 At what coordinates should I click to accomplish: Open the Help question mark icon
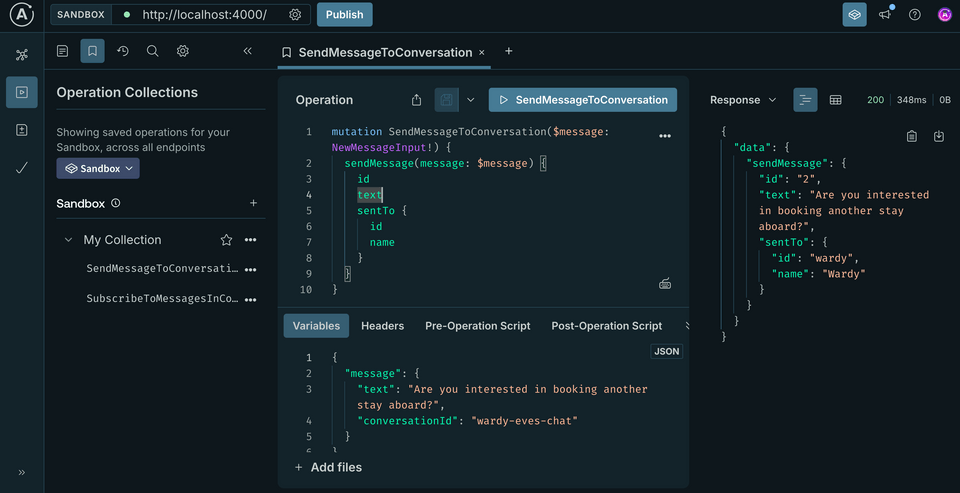pos(915,15)
